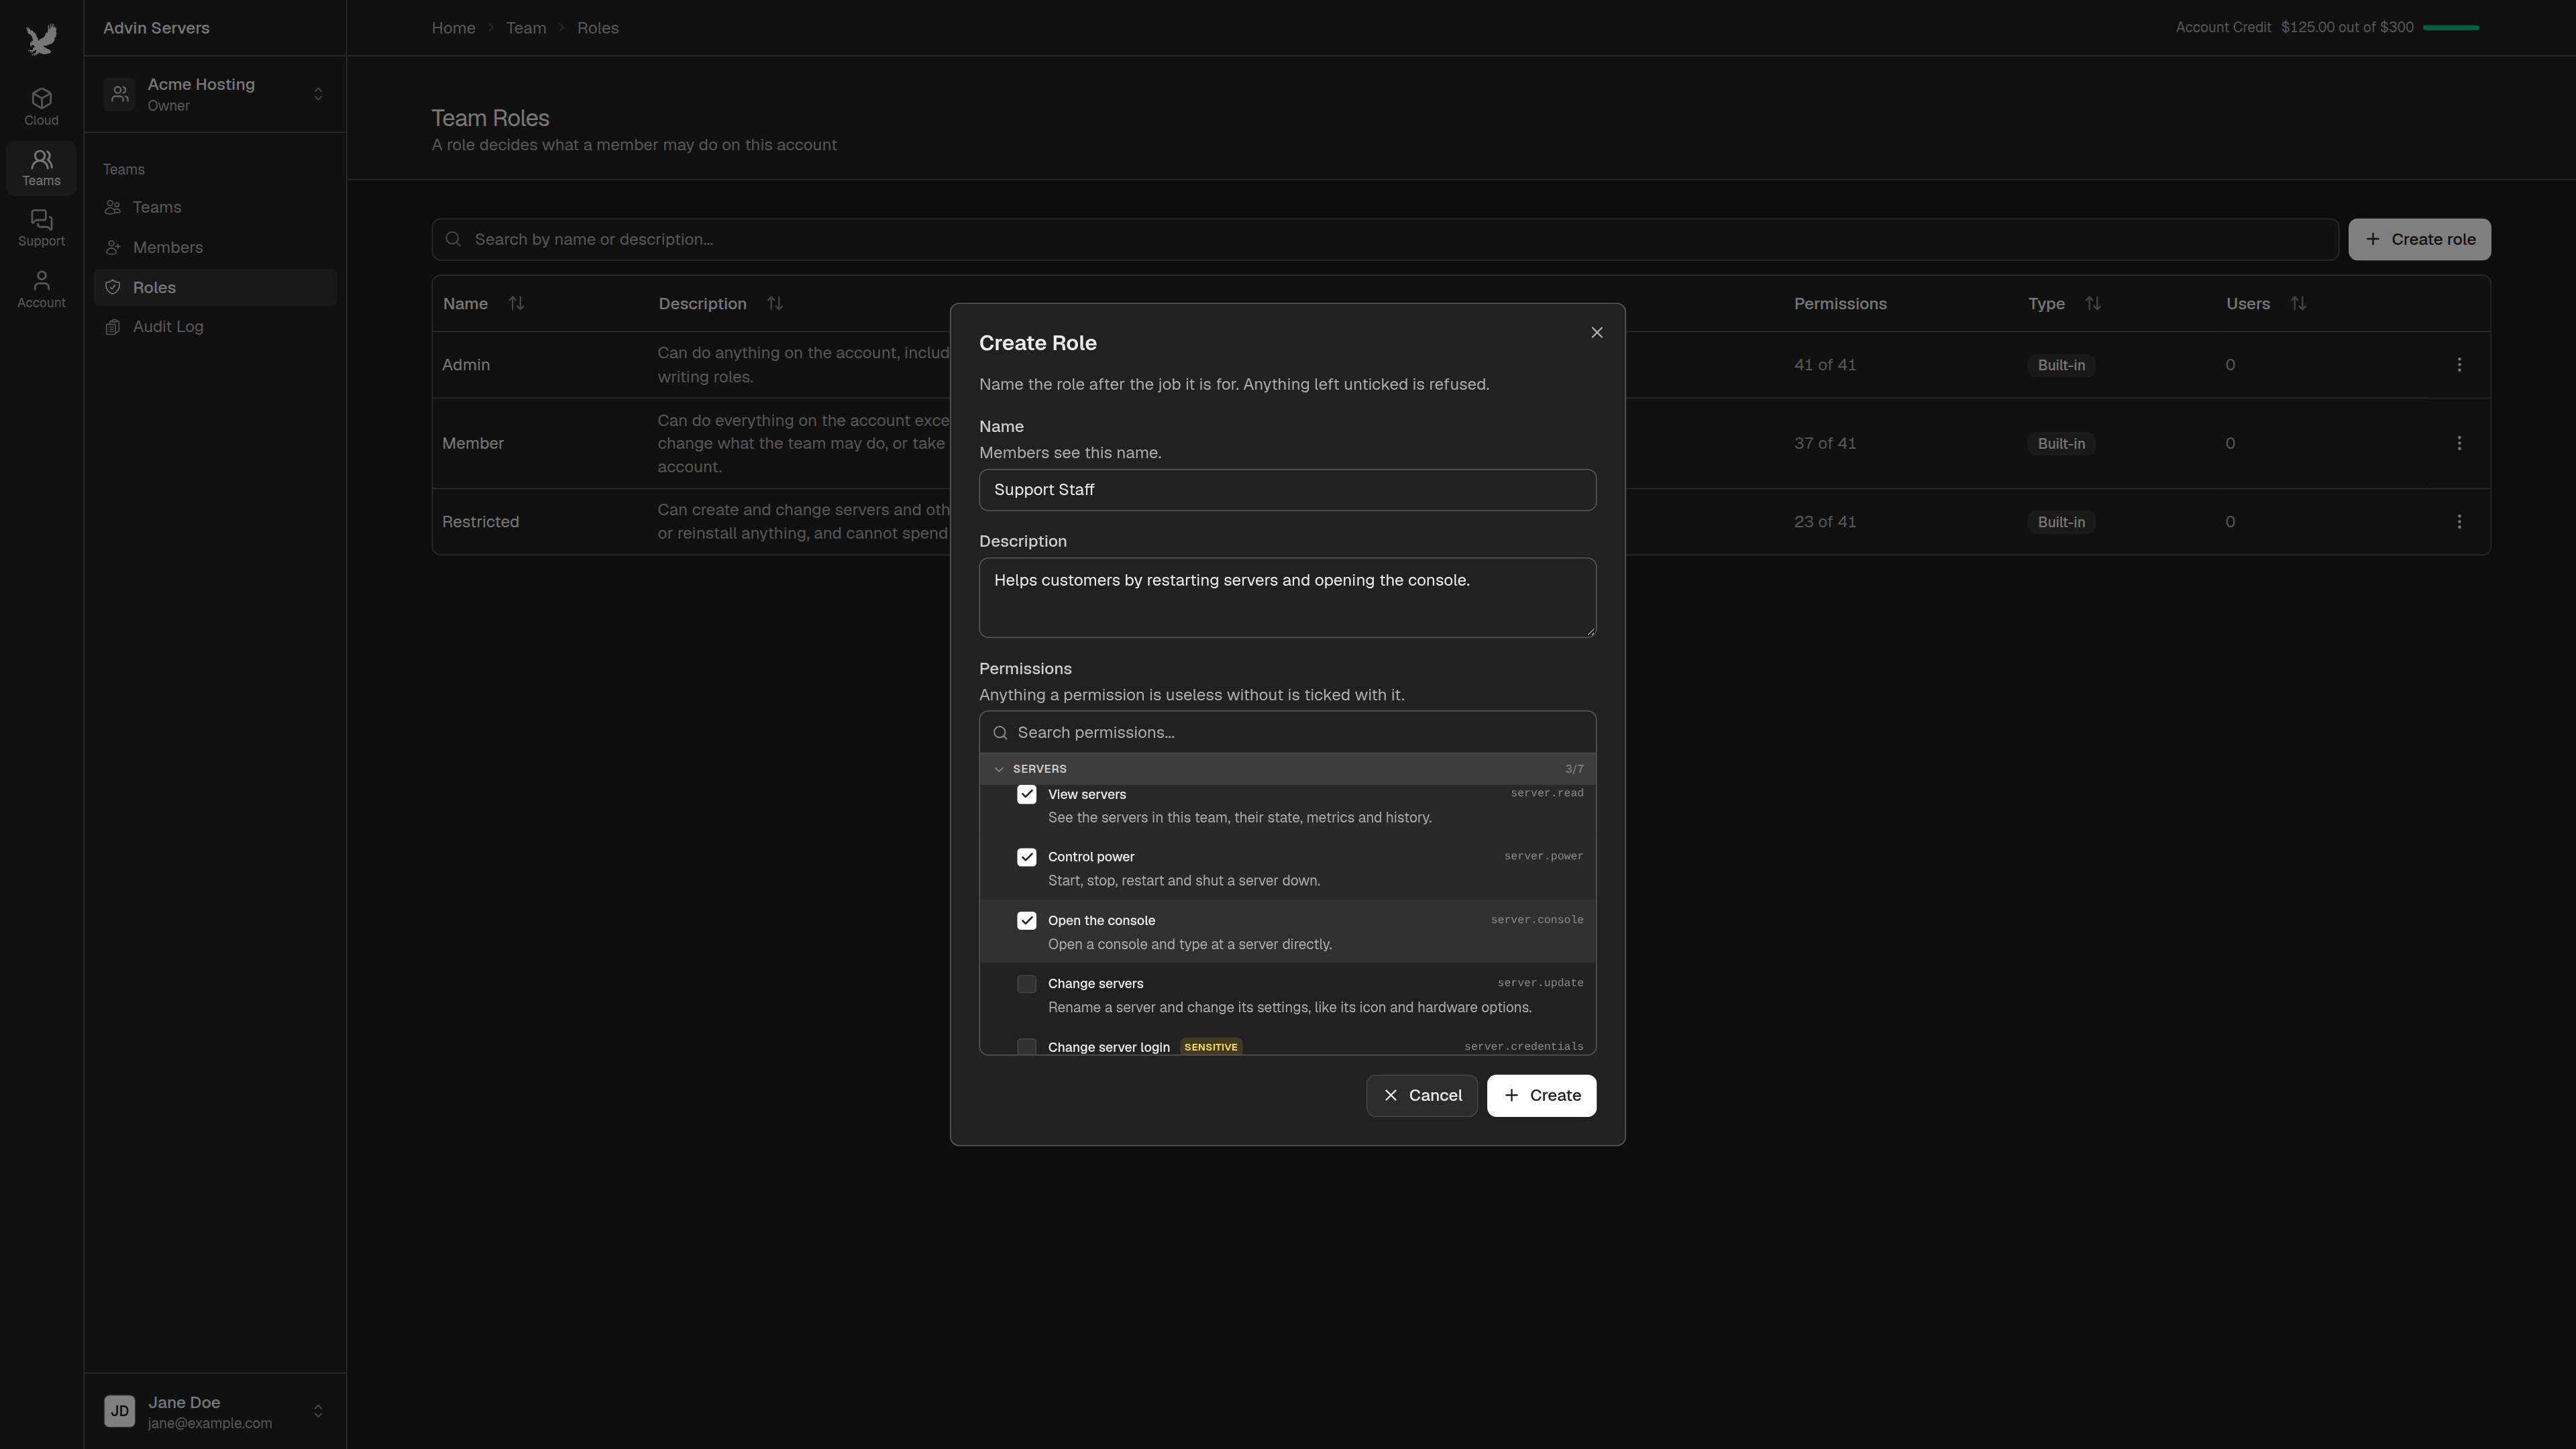Image resolution: width=2576 pixels, height=1449 pixels.
Task: Go to Members in the sidebar menu
Action: click(x=215, y=247)
